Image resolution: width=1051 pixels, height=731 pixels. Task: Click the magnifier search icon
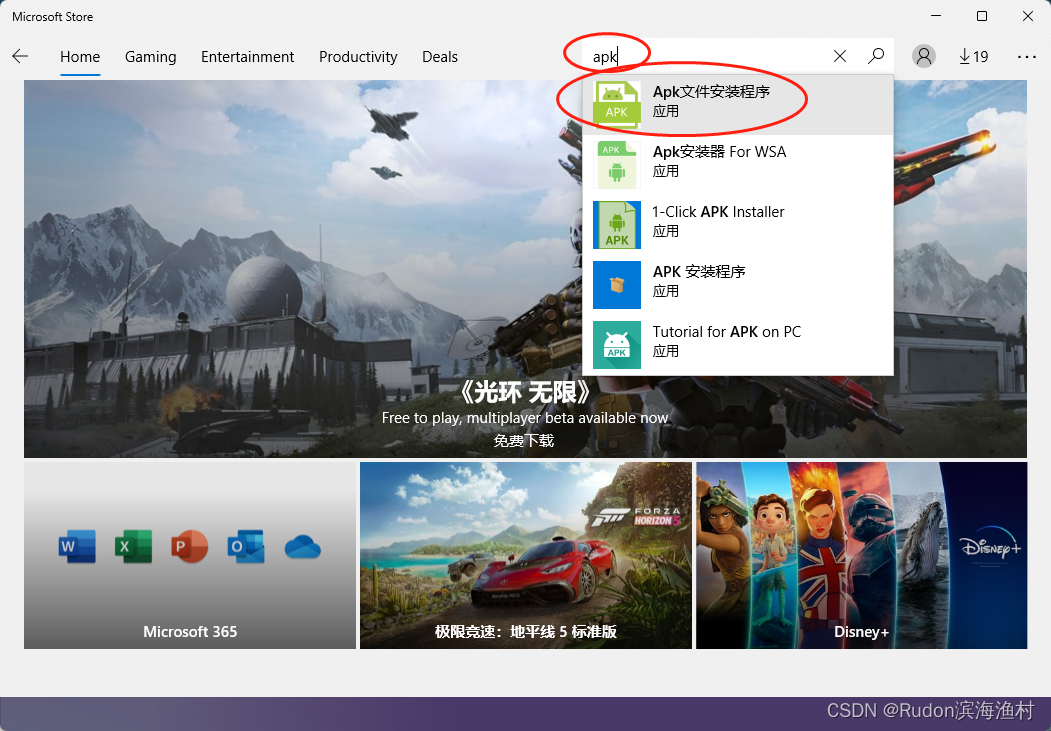(x=875, y=56)
